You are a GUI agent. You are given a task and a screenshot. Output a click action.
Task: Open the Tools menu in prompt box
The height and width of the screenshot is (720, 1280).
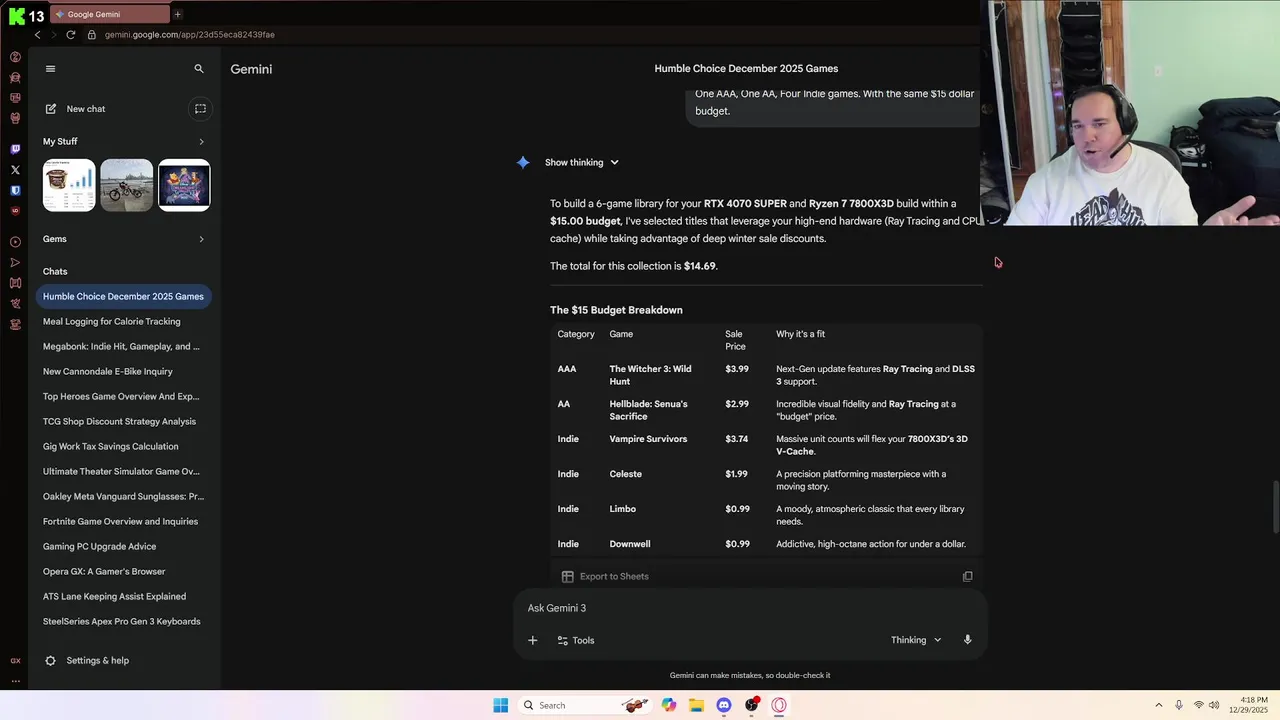pyautogui.click(x=576, y=640)
